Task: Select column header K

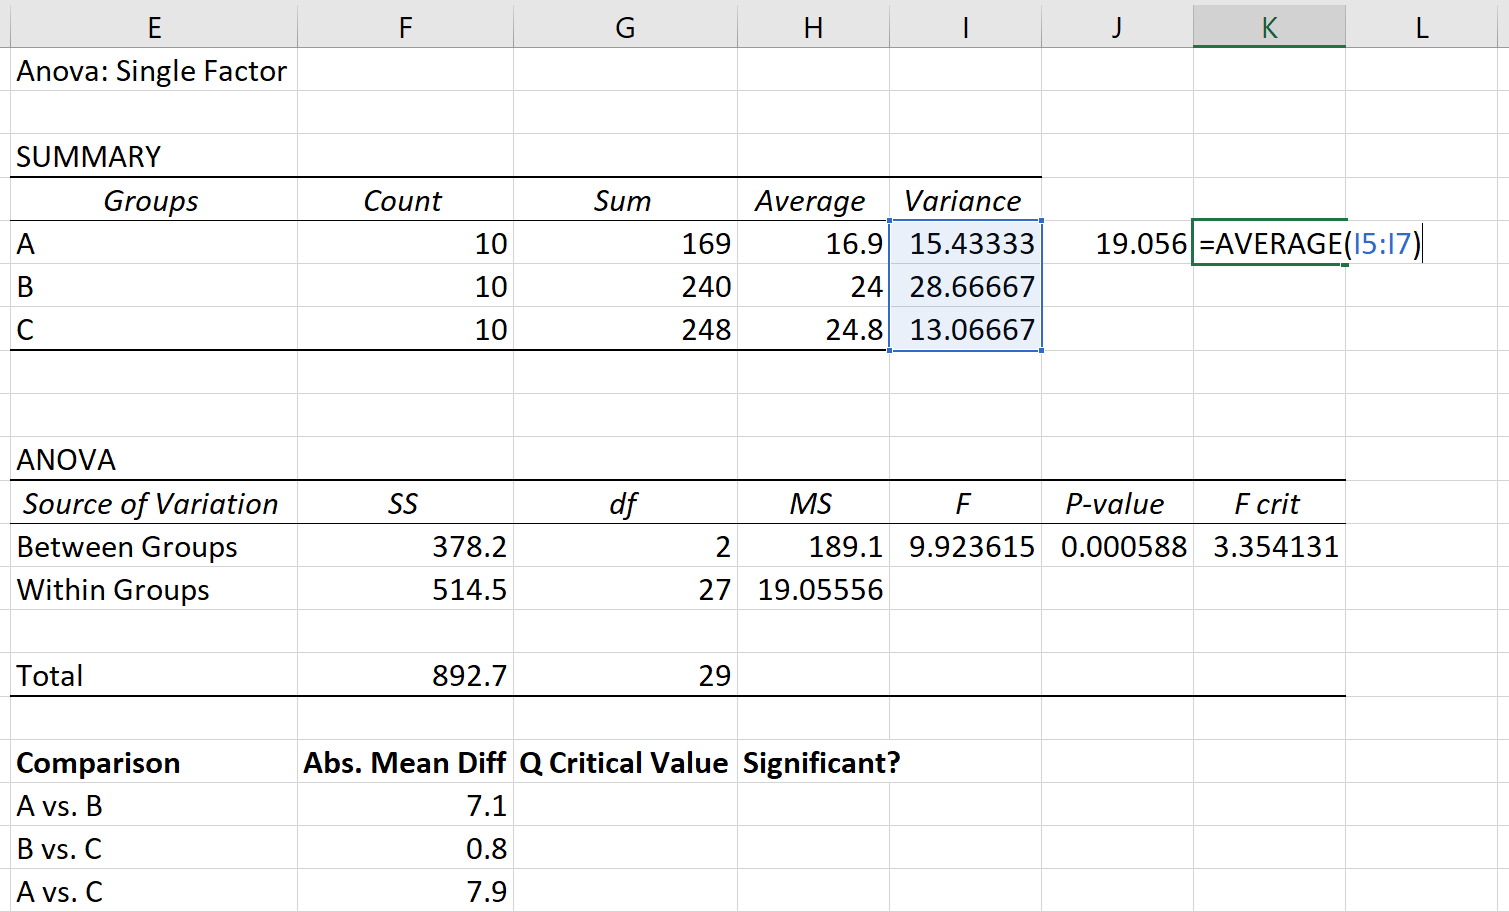Action: [x=1268, y=27]
